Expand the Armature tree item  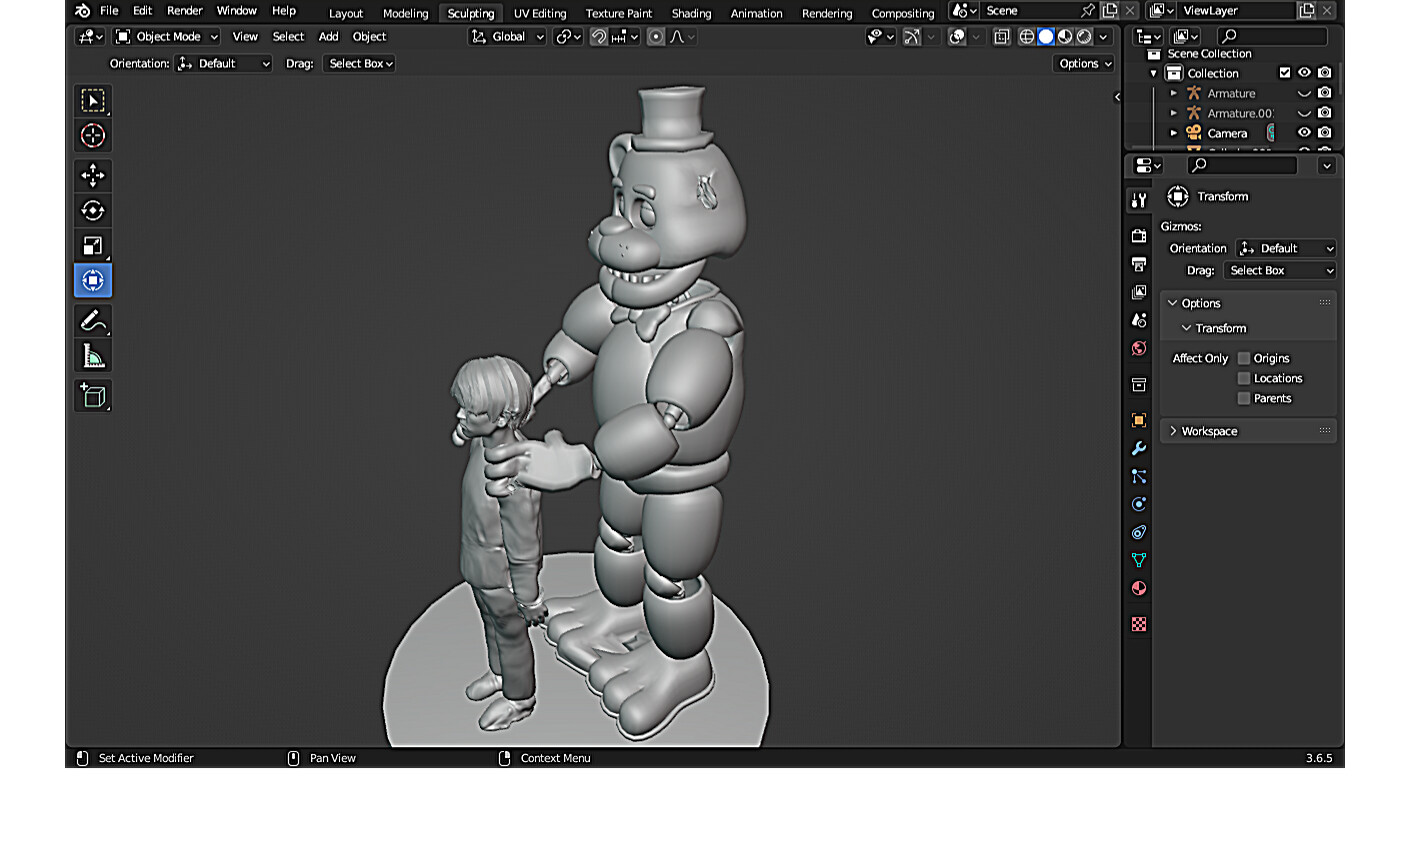[x=1174, y=93]
